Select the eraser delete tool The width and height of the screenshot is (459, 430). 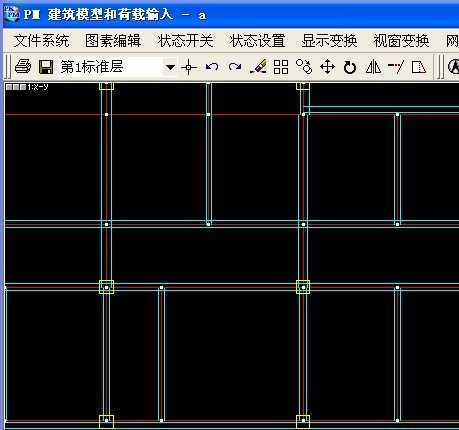pyautogui.click(x=258, y=67)
